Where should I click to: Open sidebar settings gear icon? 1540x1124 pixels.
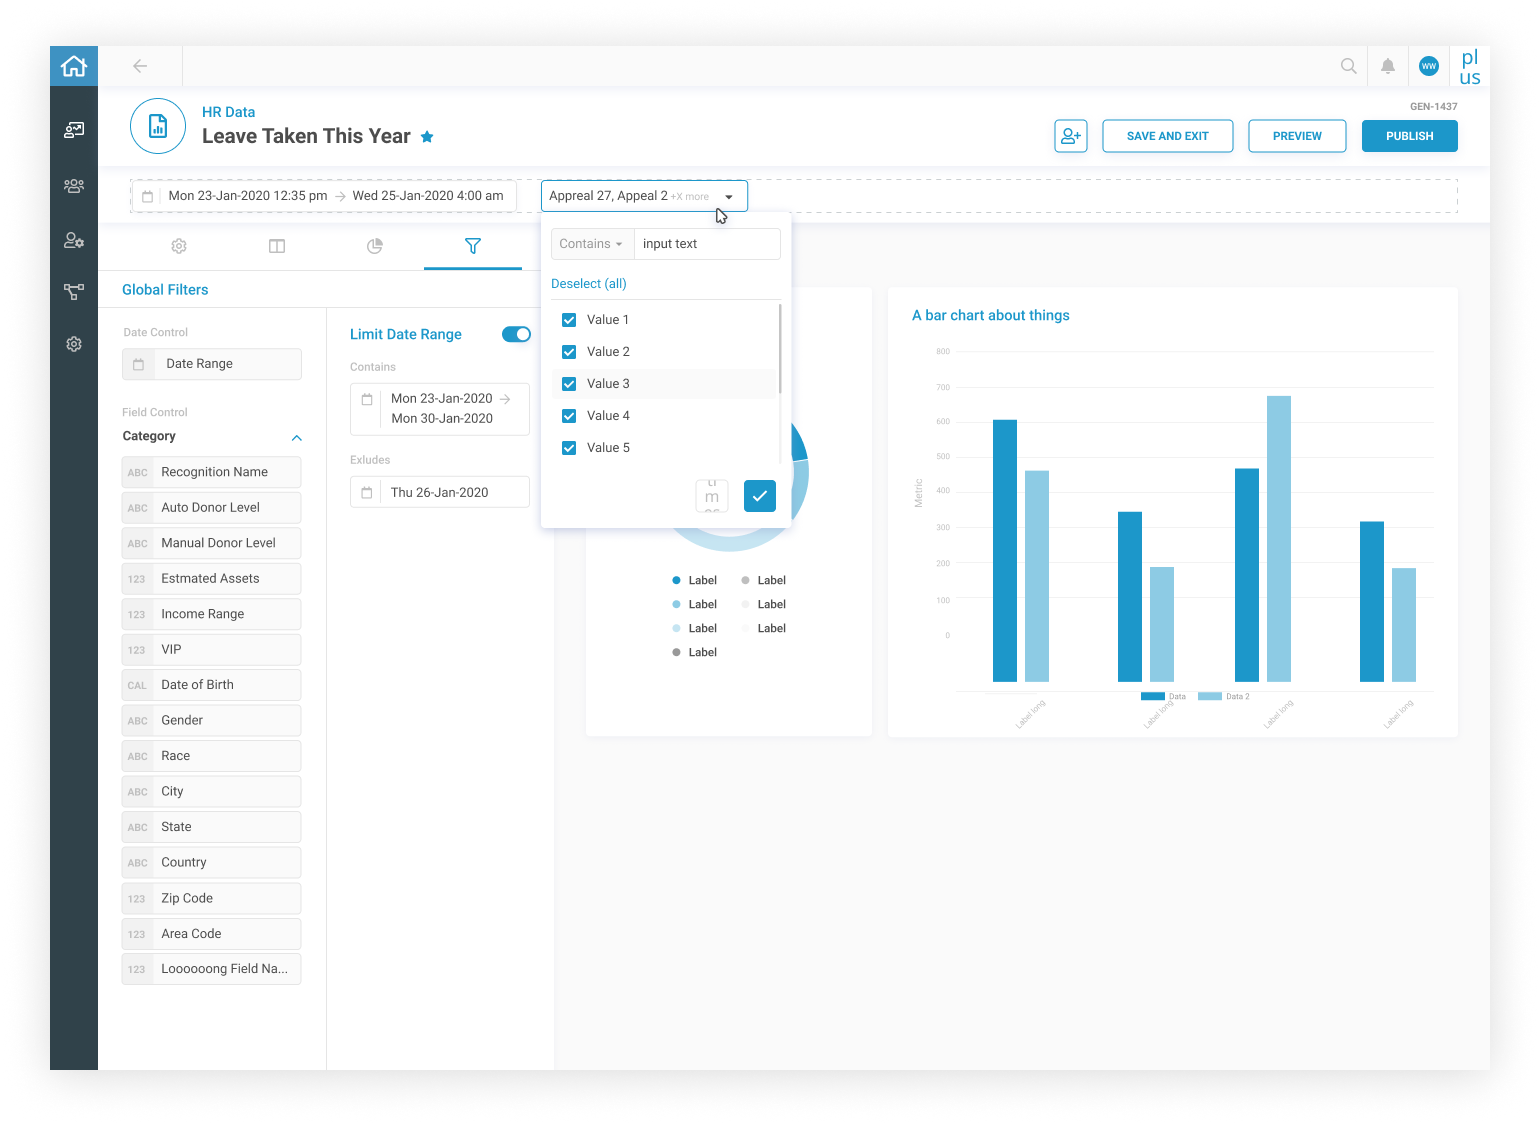tap(74, 344)
